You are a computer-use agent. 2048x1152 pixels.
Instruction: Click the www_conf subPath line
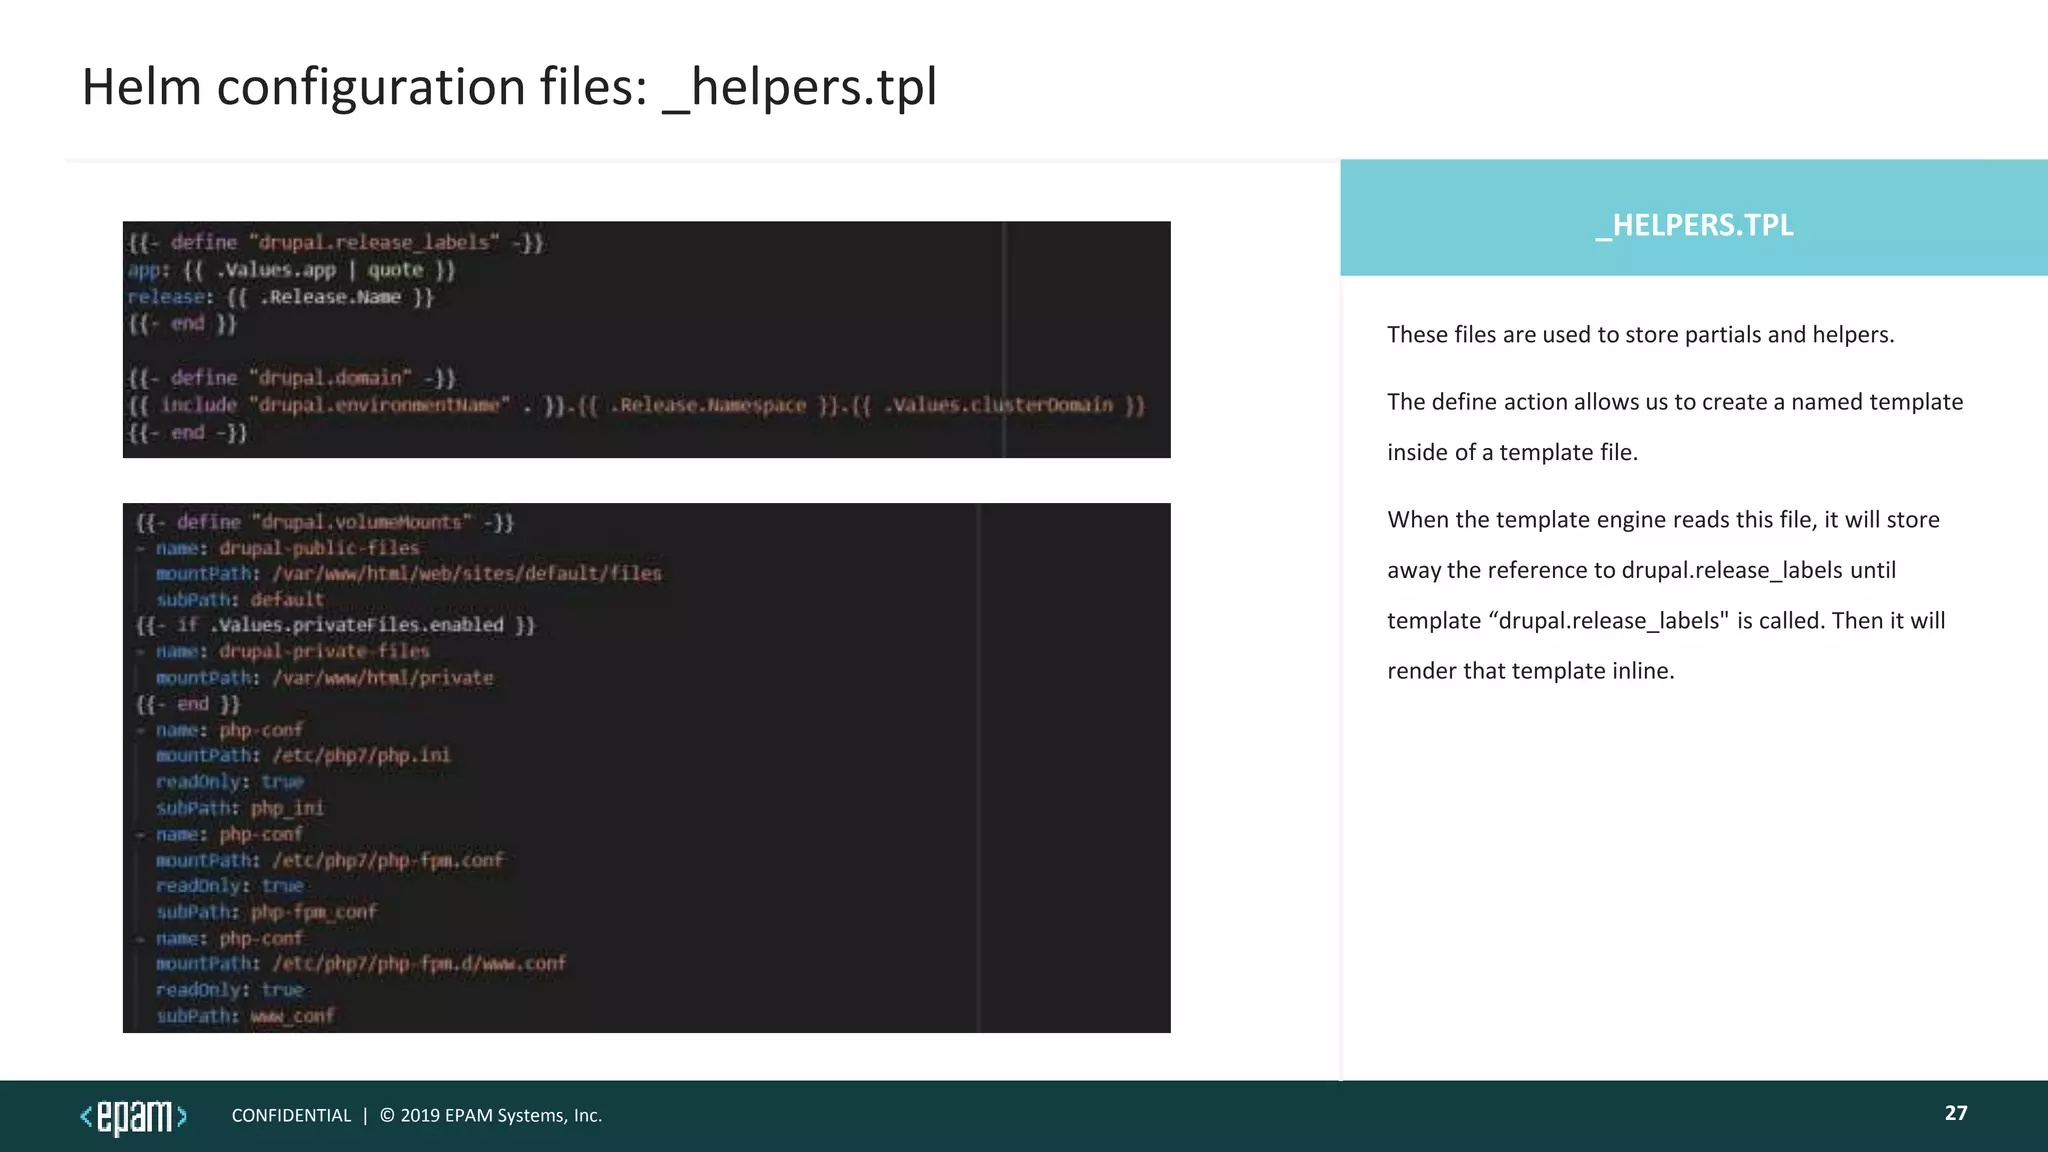(x=246, y=1016)
